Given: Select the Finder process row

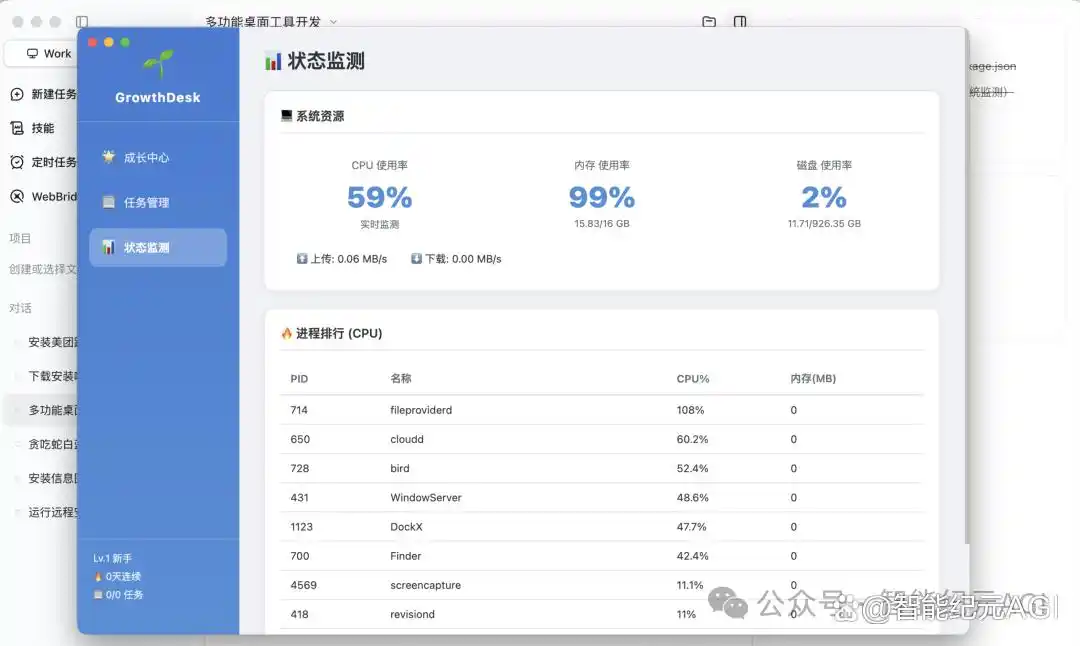Looking at the screenshot, I should 601,556.
